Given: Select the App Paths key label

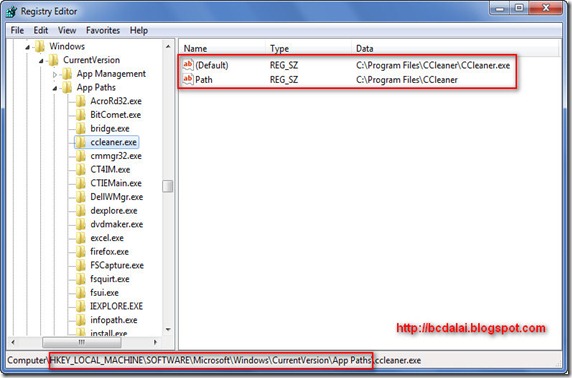Looking at the screenshot, I should (96, 87).
